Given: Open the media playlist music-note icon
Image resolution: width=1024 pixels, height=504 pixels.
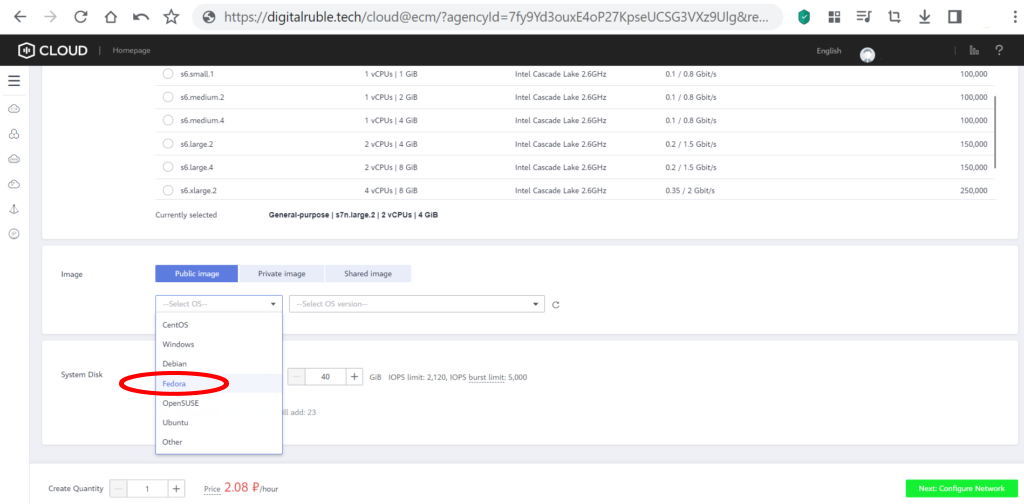Looking at the screenshot, I should click(864, 18).
